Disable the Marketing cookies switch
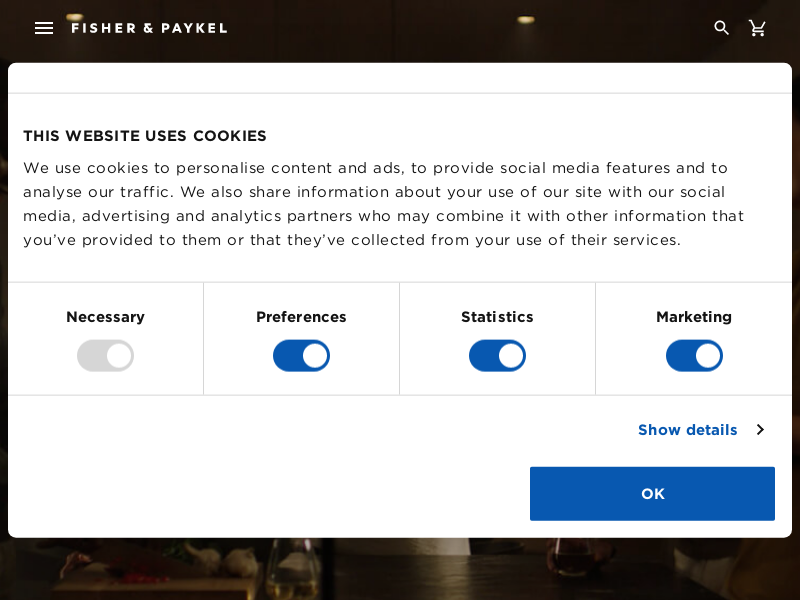Image resolution: width=800 pixels, height=600 pixels. (694, 356)
